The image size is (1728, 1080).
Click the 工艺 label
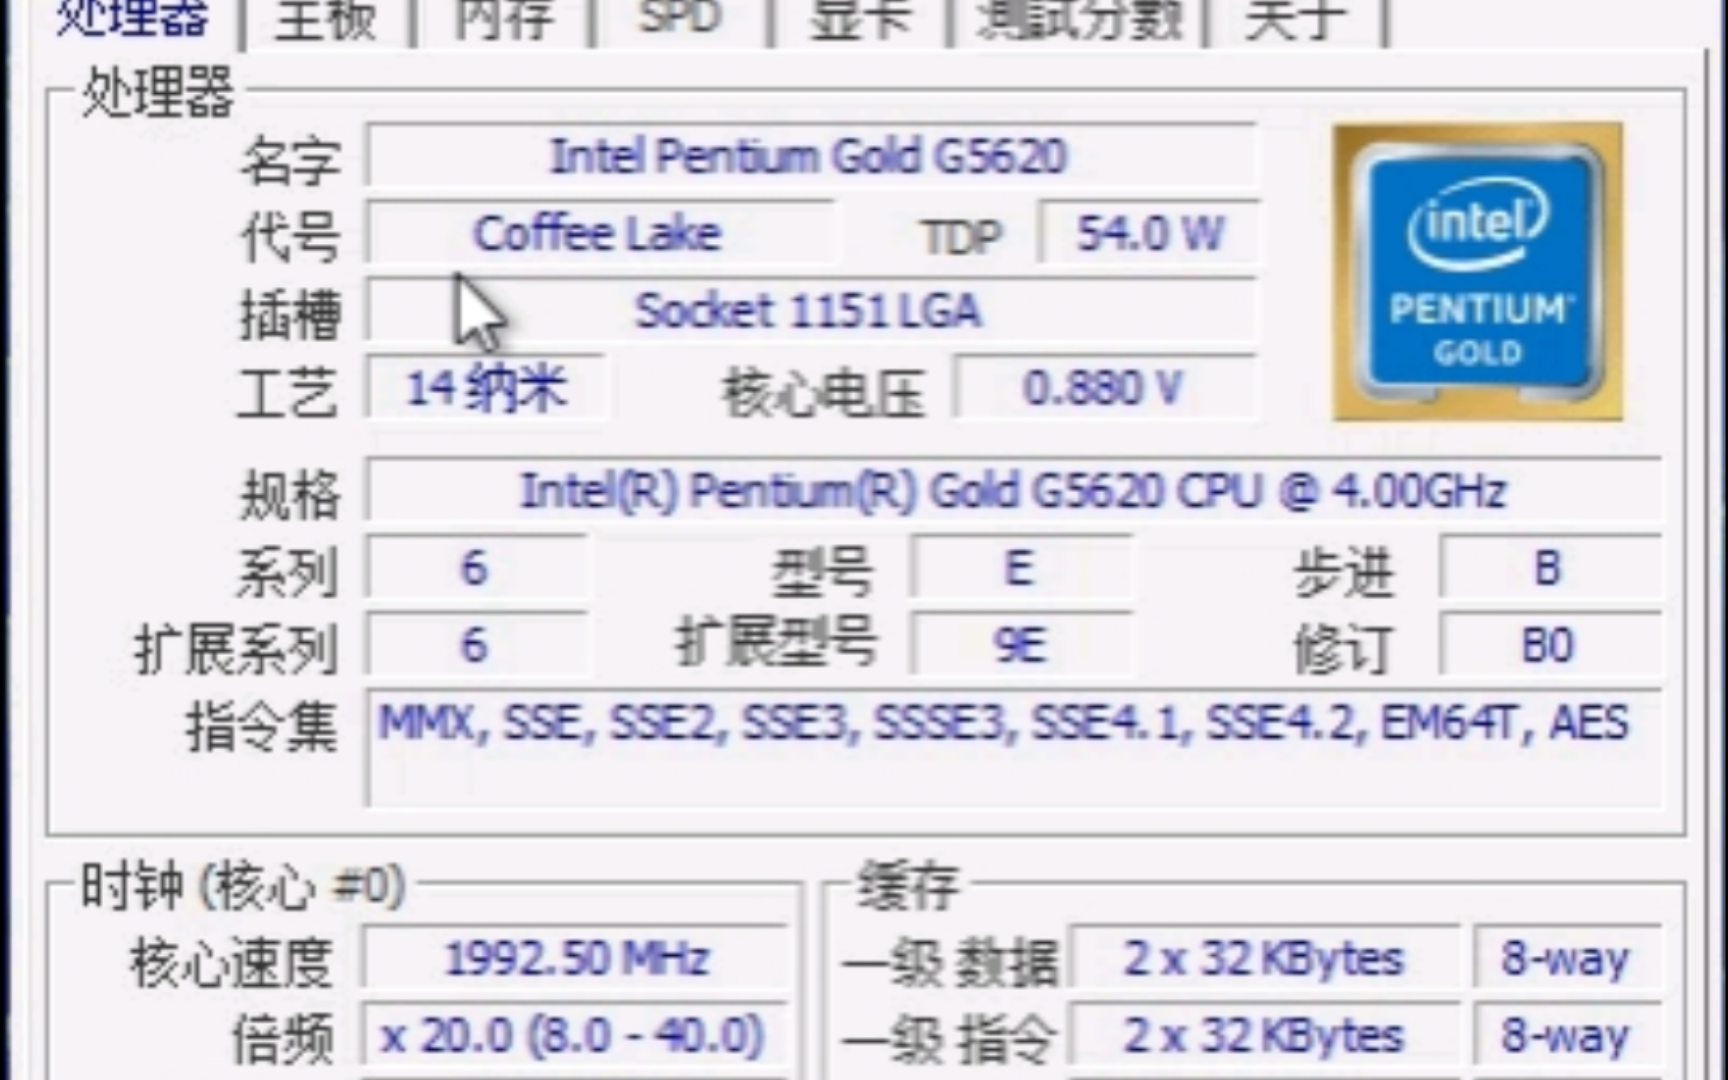[x=288, y=392]
